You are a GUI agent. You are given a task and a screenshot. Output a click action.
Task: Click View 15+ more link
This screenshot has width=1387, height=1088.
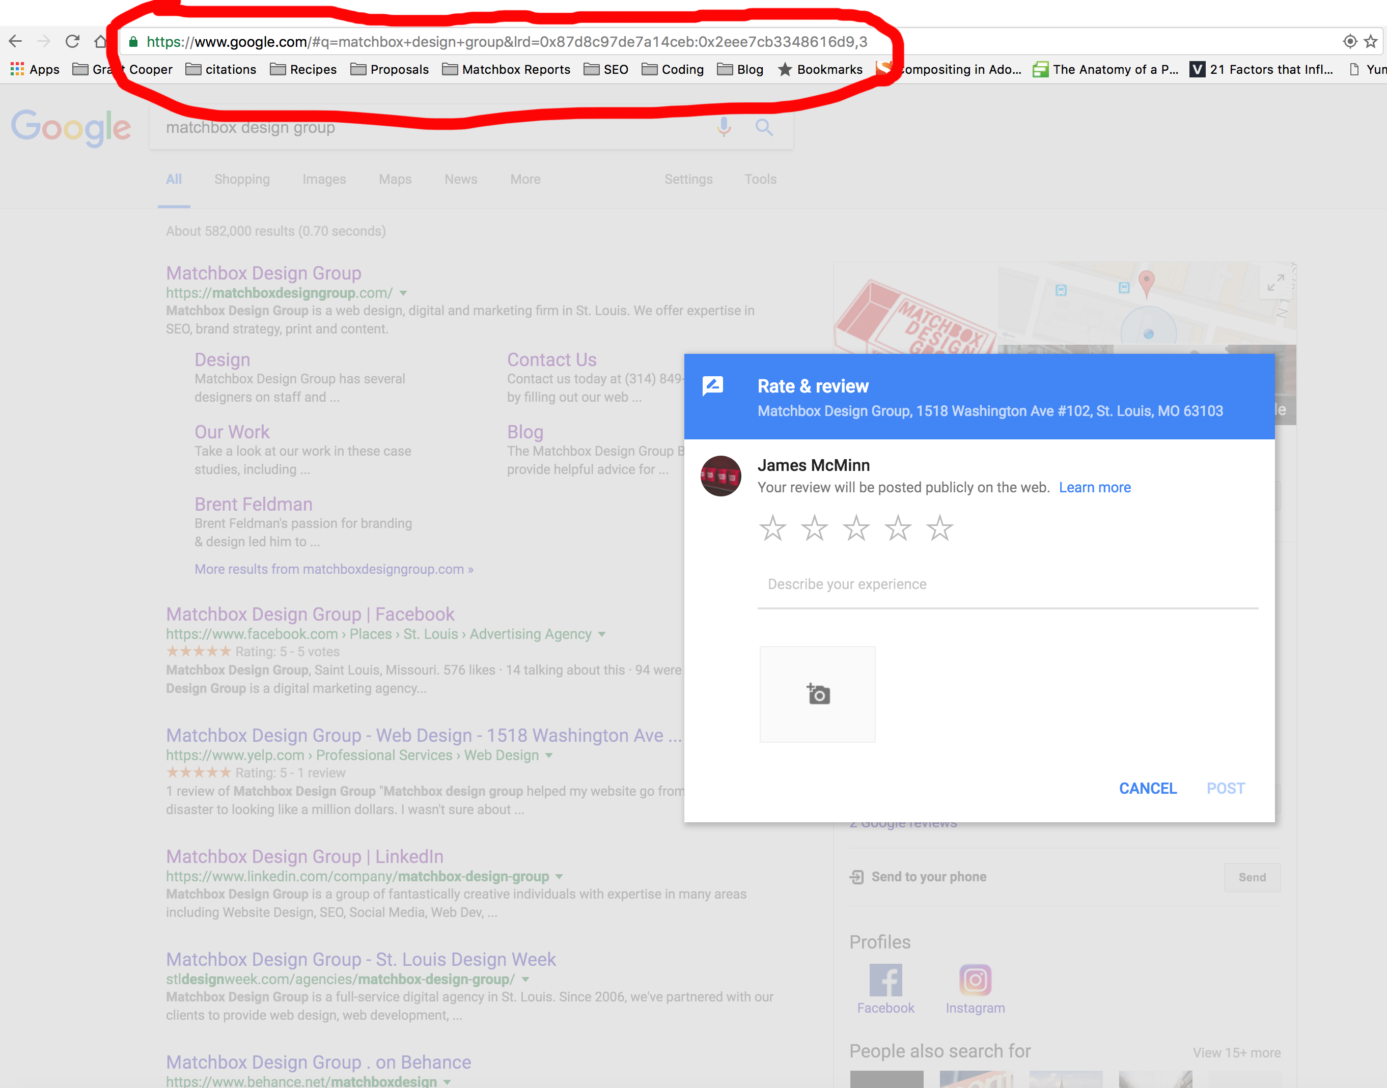coord(1237,1053)
